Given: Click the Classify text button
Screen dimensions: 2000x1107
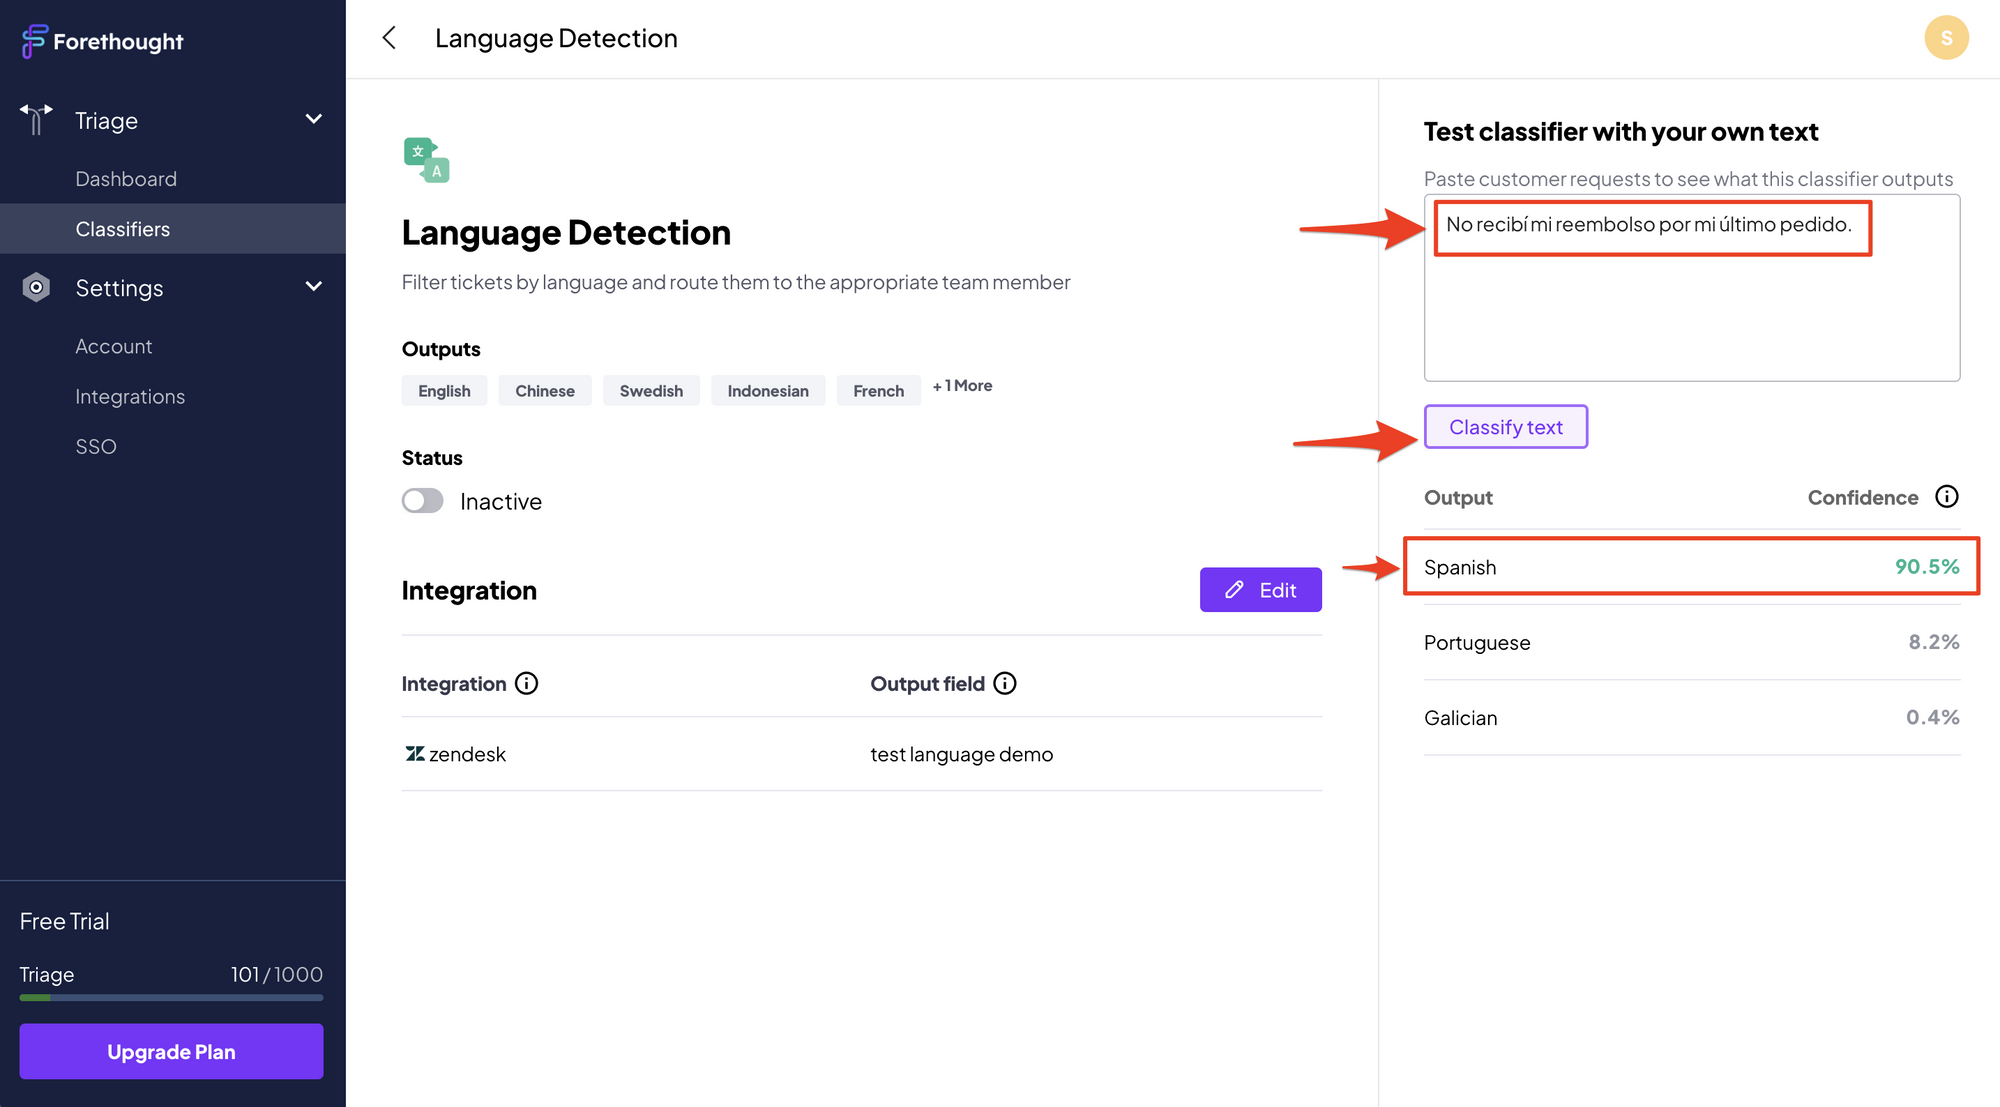Looking at the screenshot, I should click(1505, 427).
